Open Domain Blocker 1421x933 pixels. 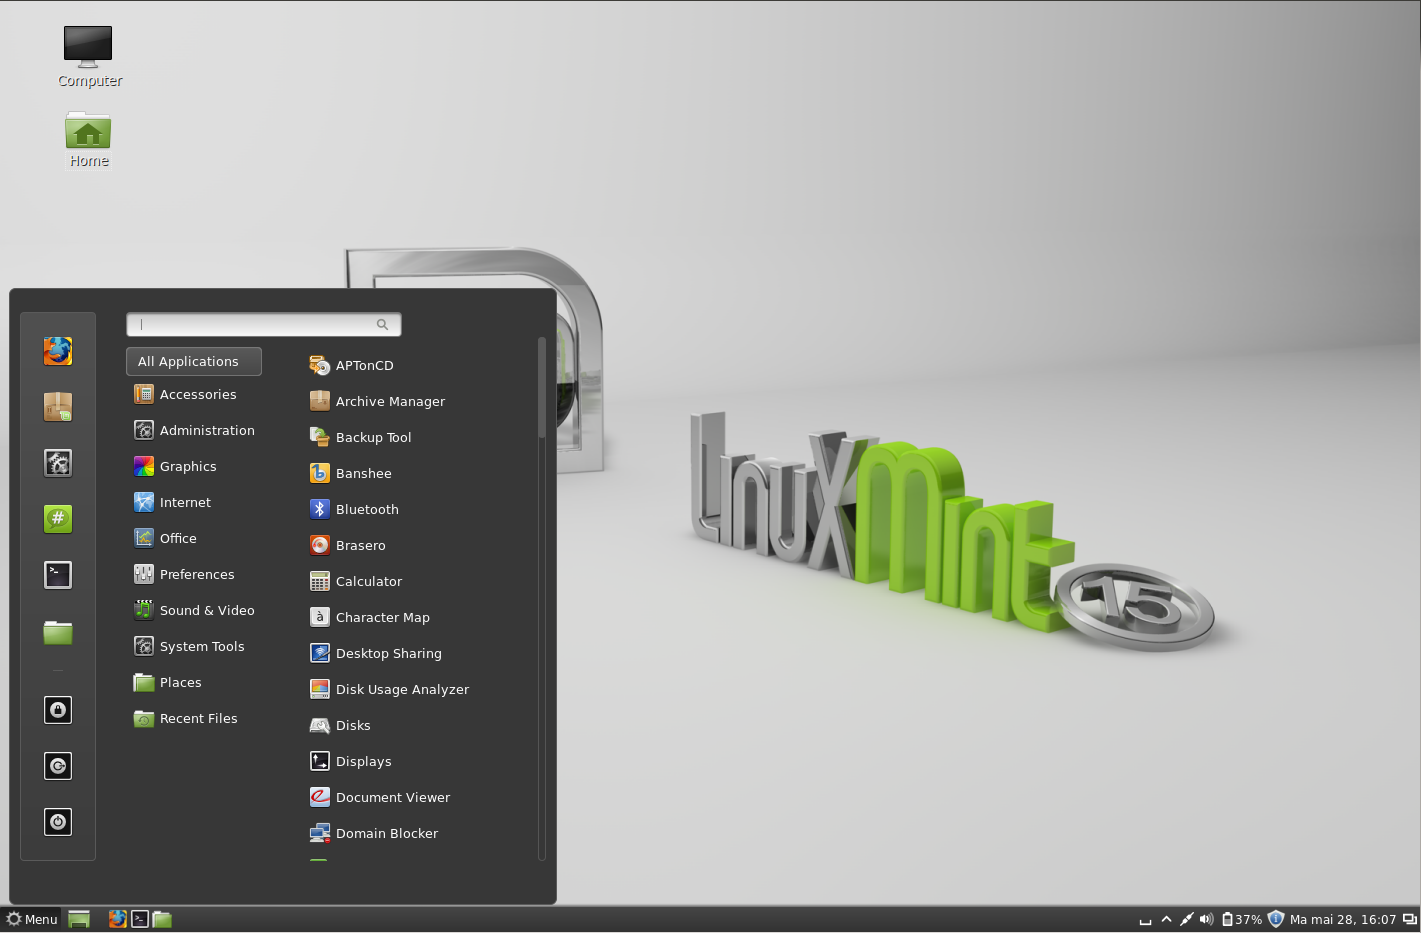click(374, 833)
